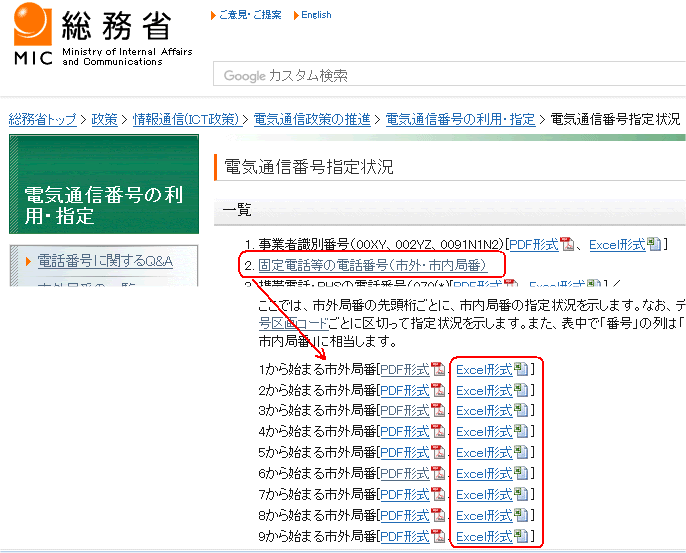The width and height of the screenshot is (686, 553).
Task: Open PDF形式 for 9から始まる市外局番
Action: tap(405, 536)
